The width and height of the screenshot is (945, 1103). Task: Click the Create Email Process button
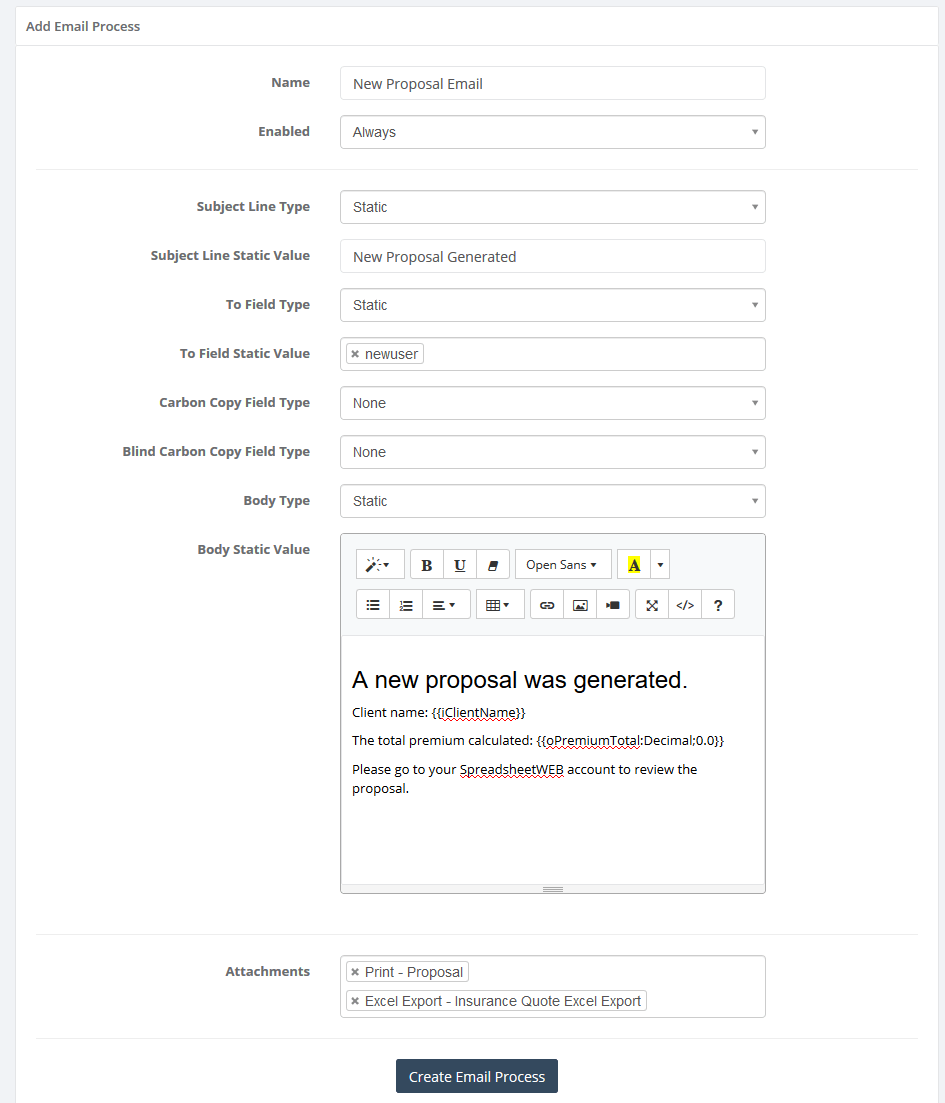476,1076
